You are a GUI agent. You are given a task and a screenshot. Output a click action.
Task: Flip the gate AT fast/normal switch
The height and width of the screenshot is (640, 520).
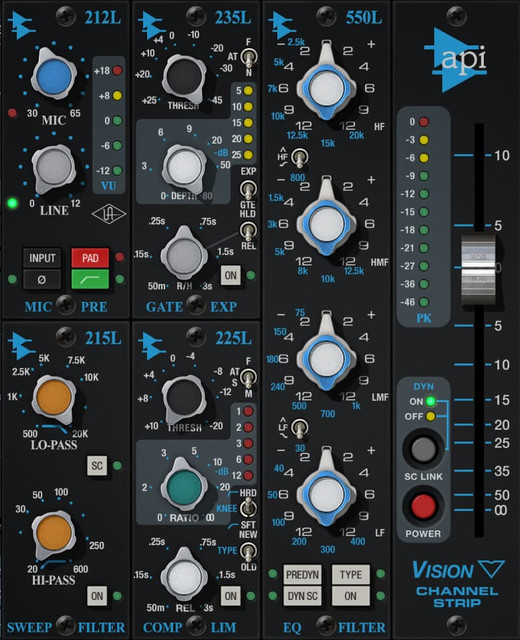(248, 58)
